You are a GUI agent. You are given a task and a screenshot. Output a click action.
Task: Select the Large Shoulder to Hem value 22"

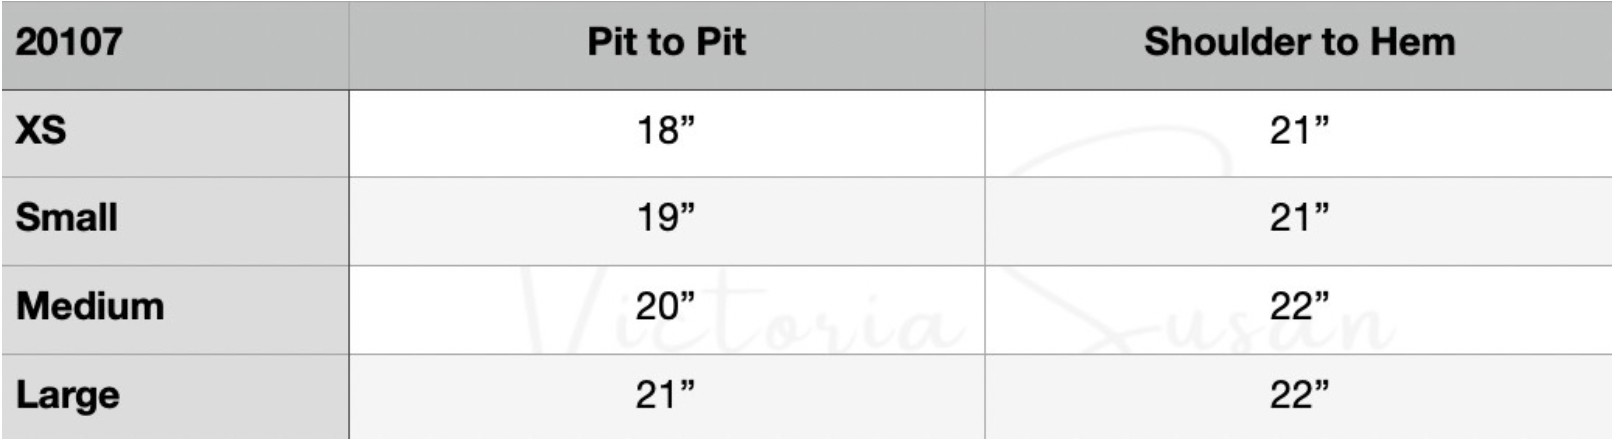(1299, 395)
